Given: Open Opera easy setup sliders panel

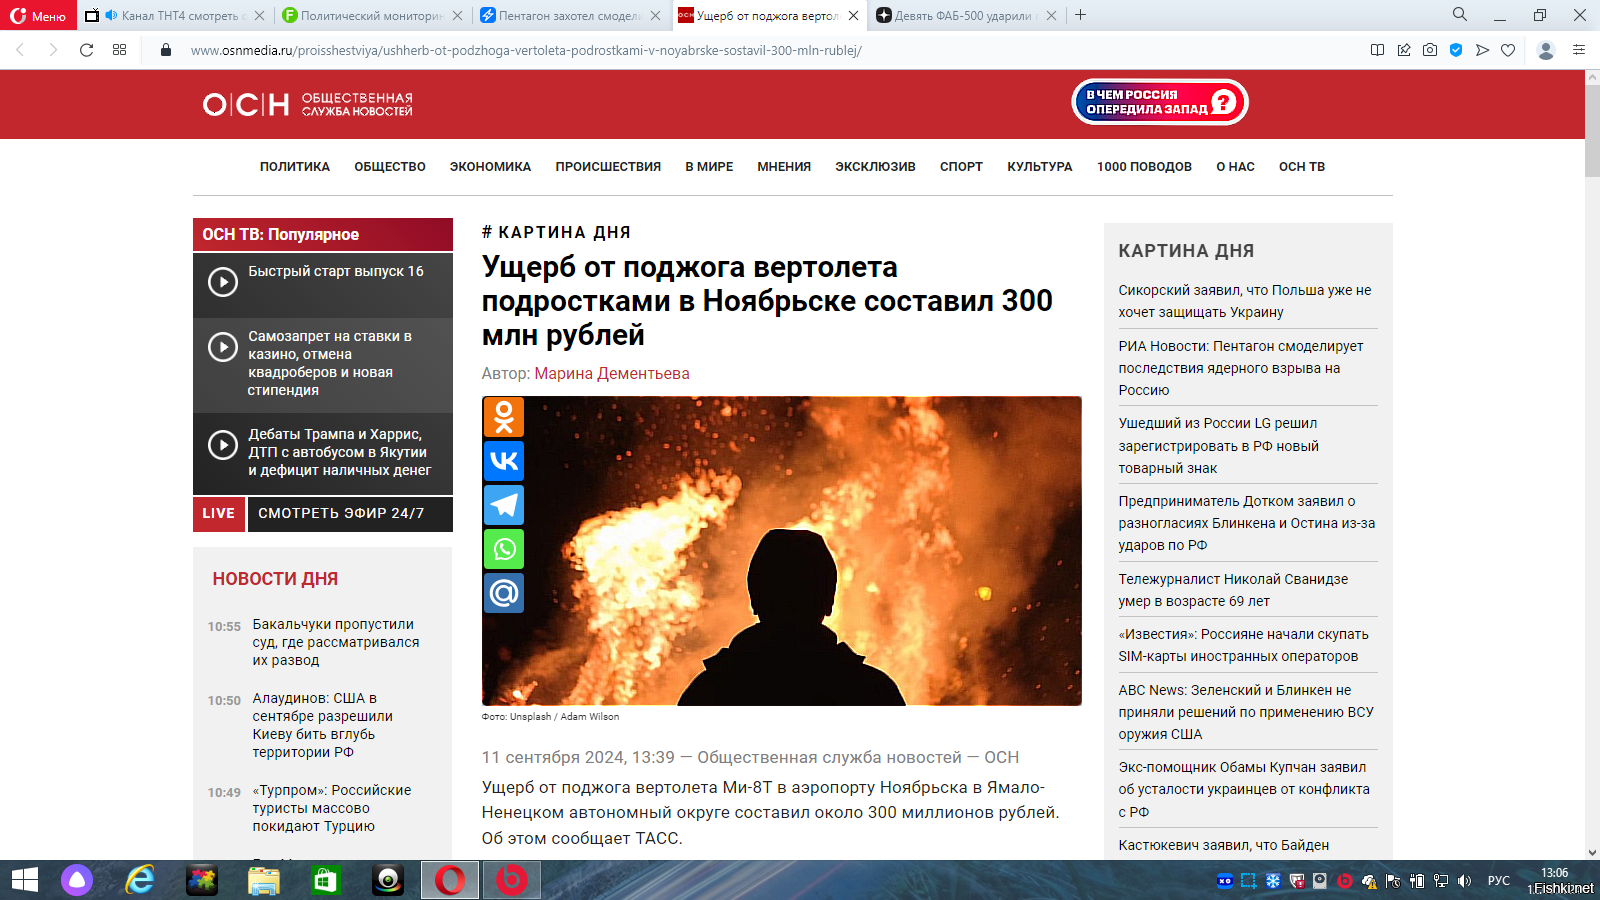Looking at the screenshot, I should 1579,50.
